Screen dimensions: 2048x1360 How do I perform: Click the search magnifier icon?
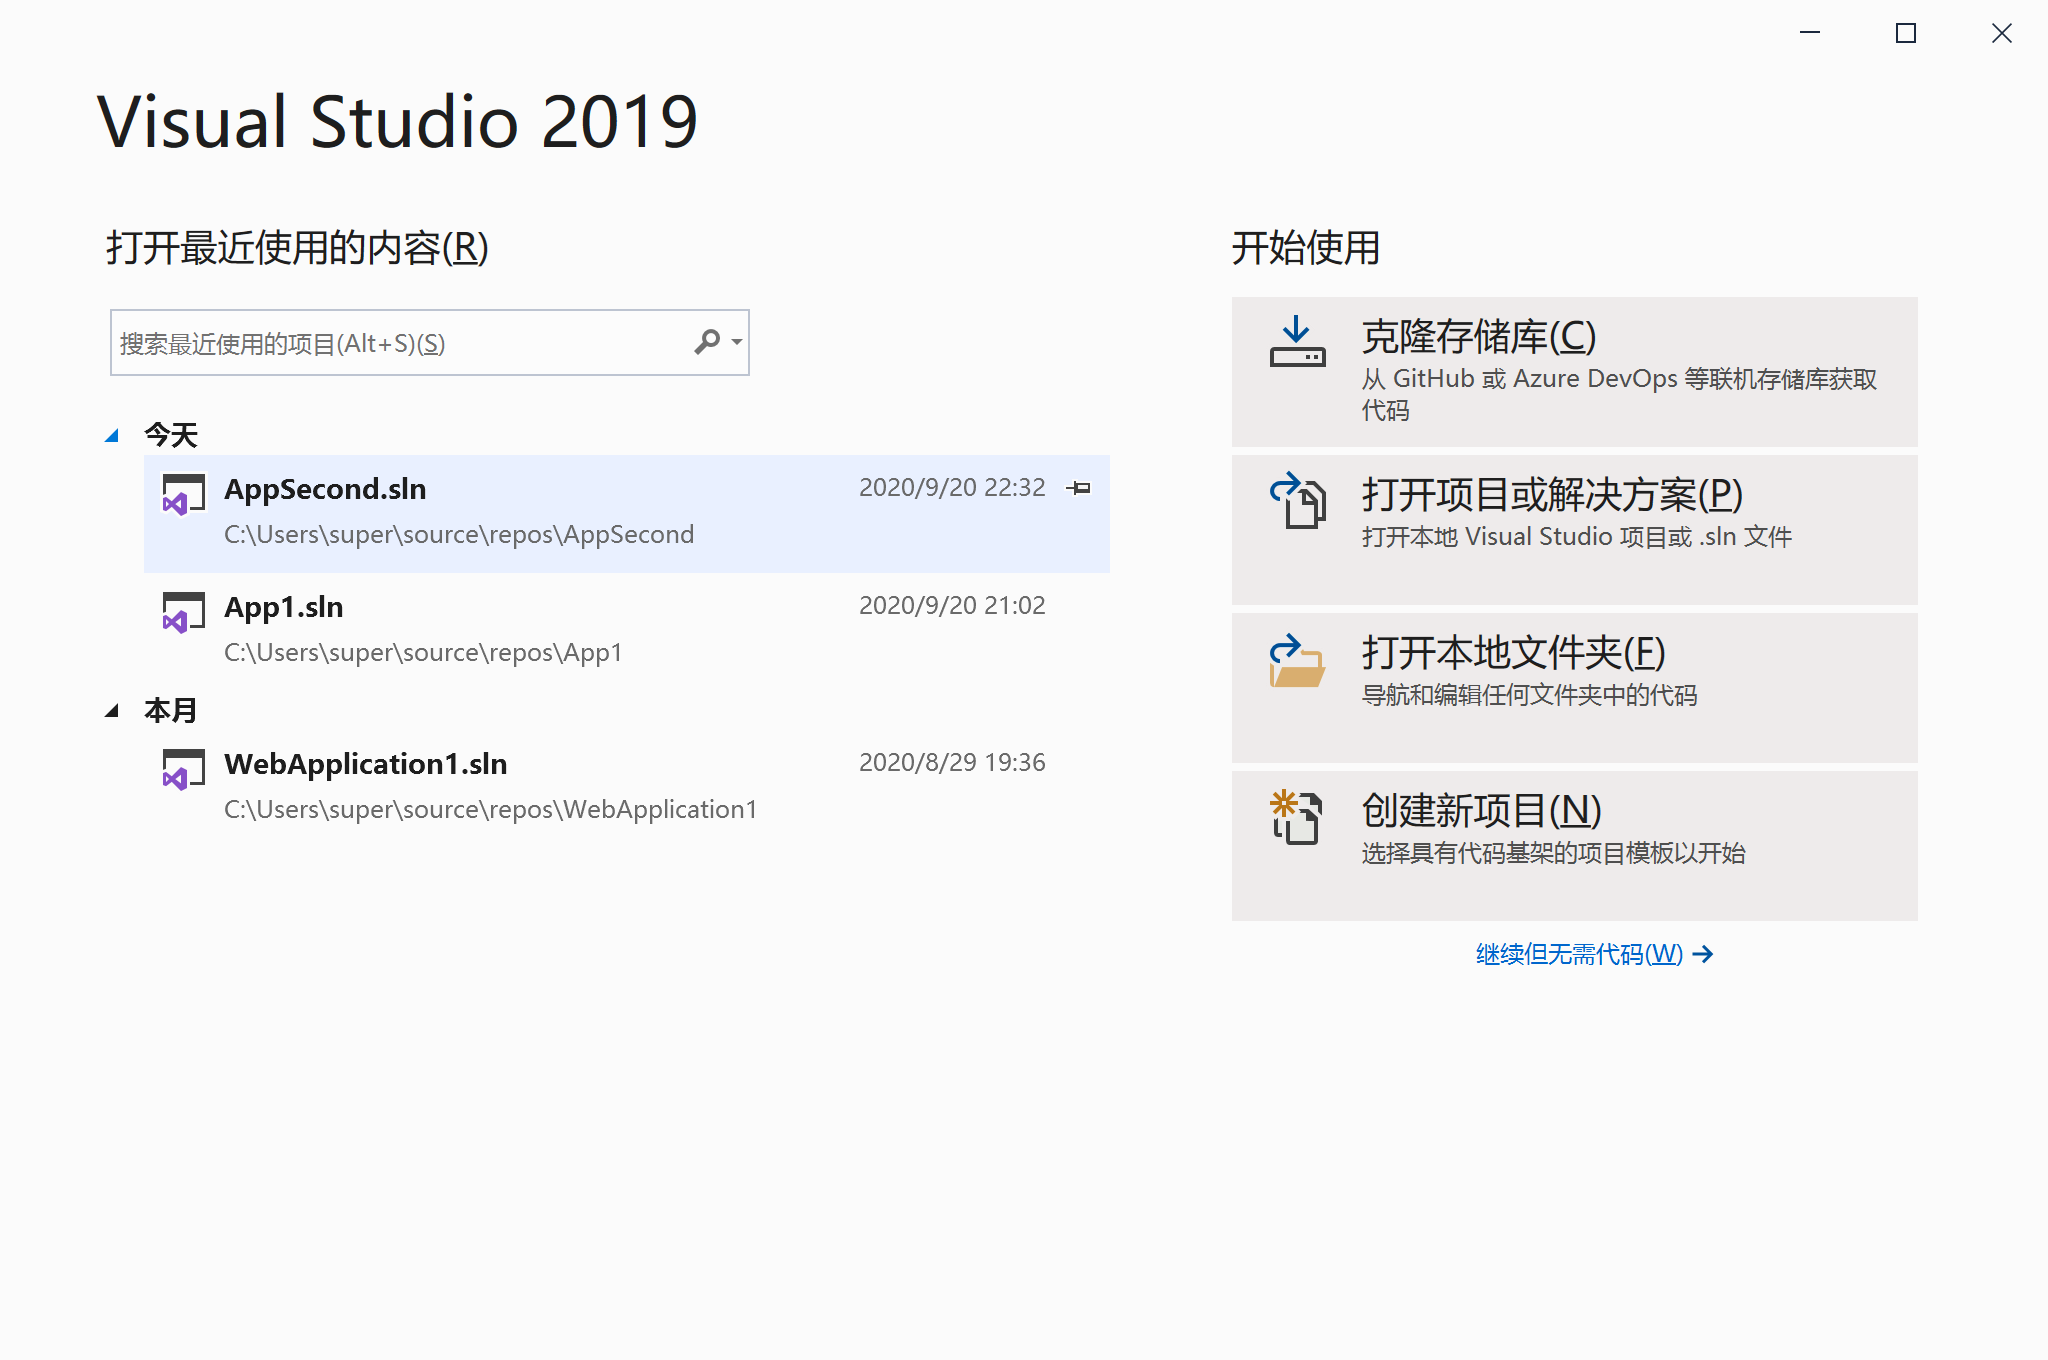[707, 342]
